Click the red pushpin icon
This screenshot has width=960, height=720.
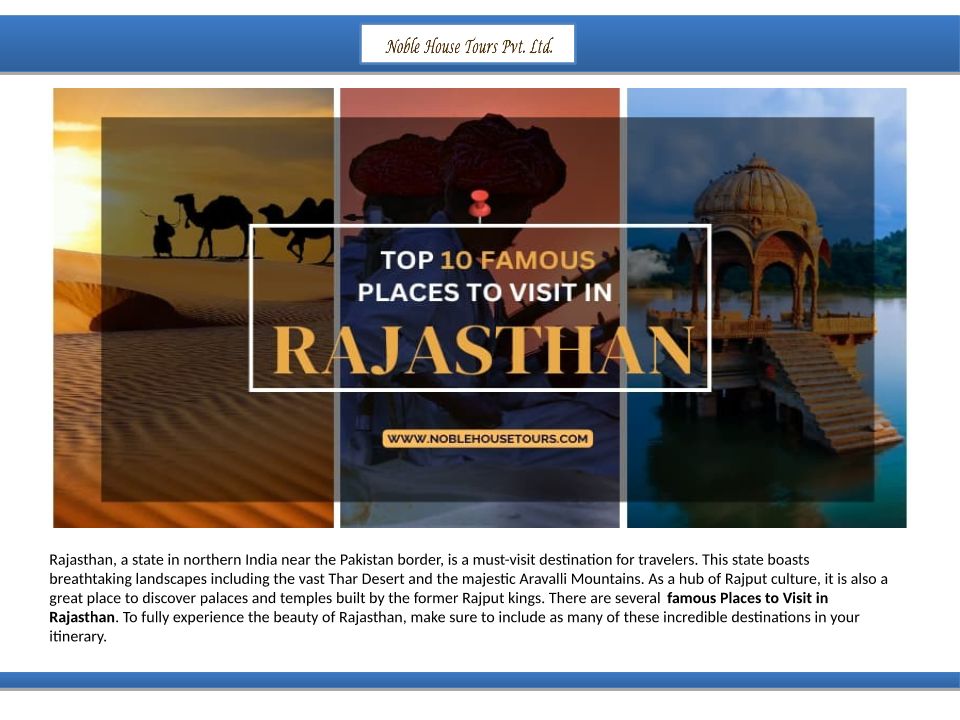pyautogui.click(x=480, y=202)
